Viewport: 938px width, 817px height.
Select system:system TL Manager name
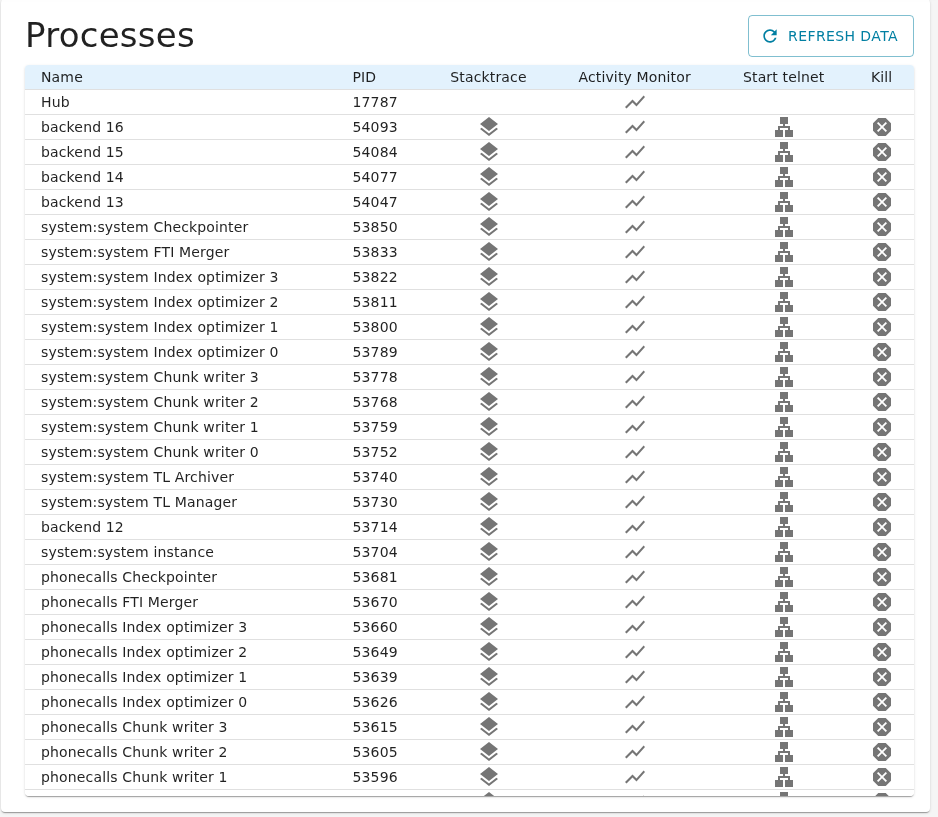[x=139, y=502]
